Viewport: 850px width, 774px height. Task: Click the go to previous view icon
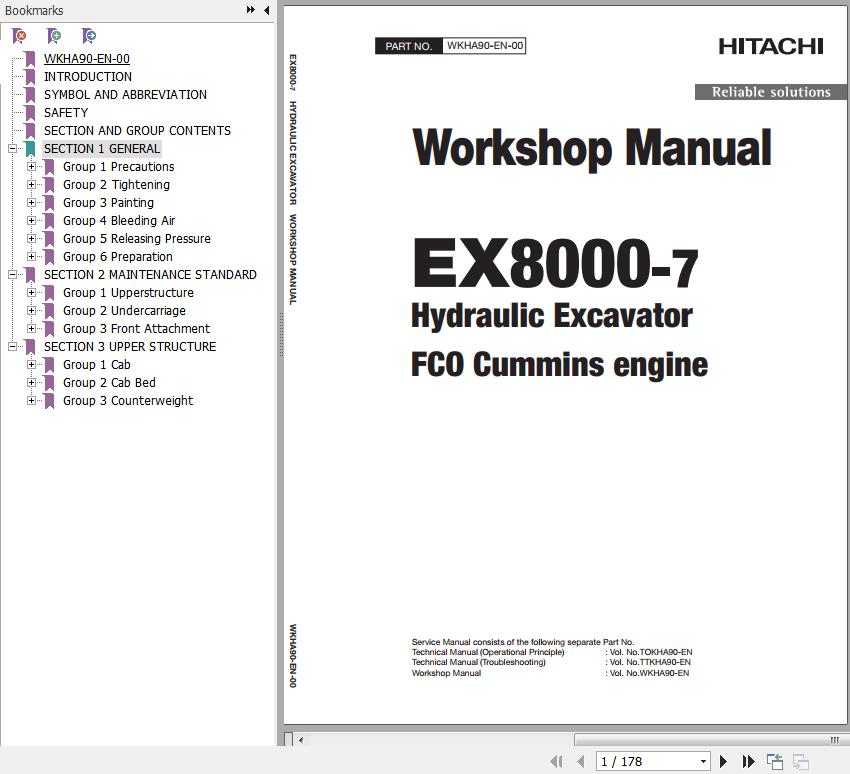click(775, 762)
